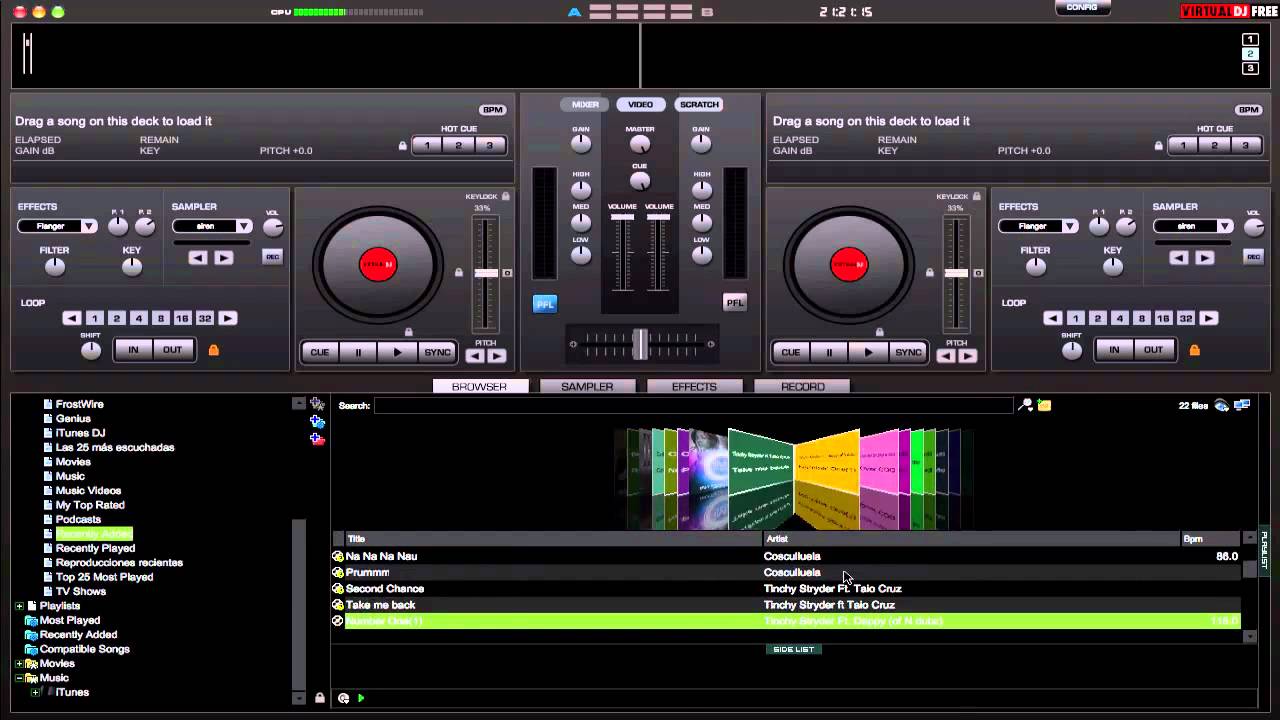This screenshot has width=1280, height=720.
Task: Click the SIDE LIST button
Action: (x=794, y=649)
